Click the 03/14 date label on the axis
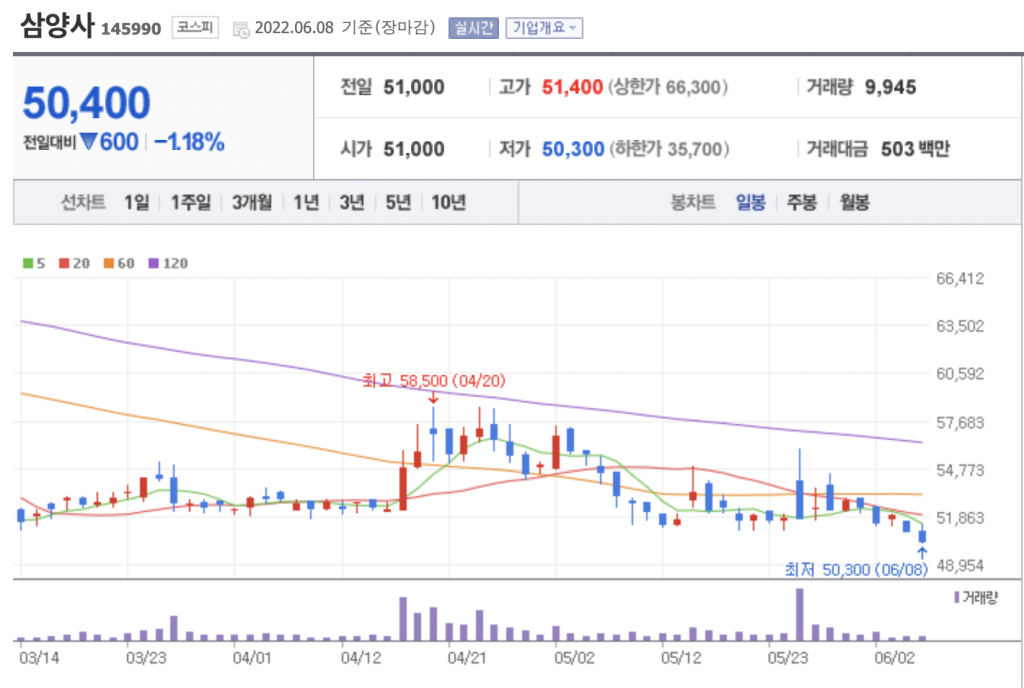Screen dimensions: 1024x688 tap(39, 657)
